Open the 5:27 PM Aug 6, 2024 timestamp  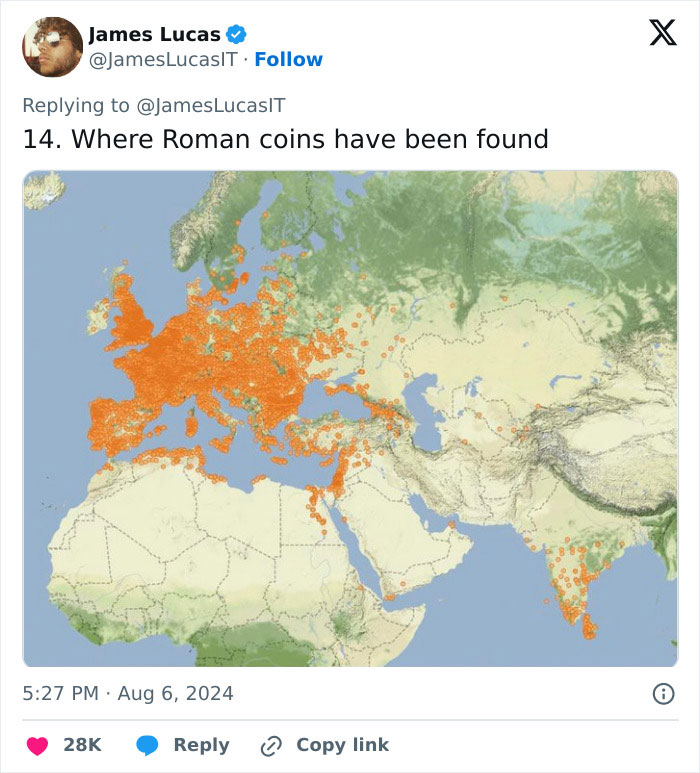point(128,693)
